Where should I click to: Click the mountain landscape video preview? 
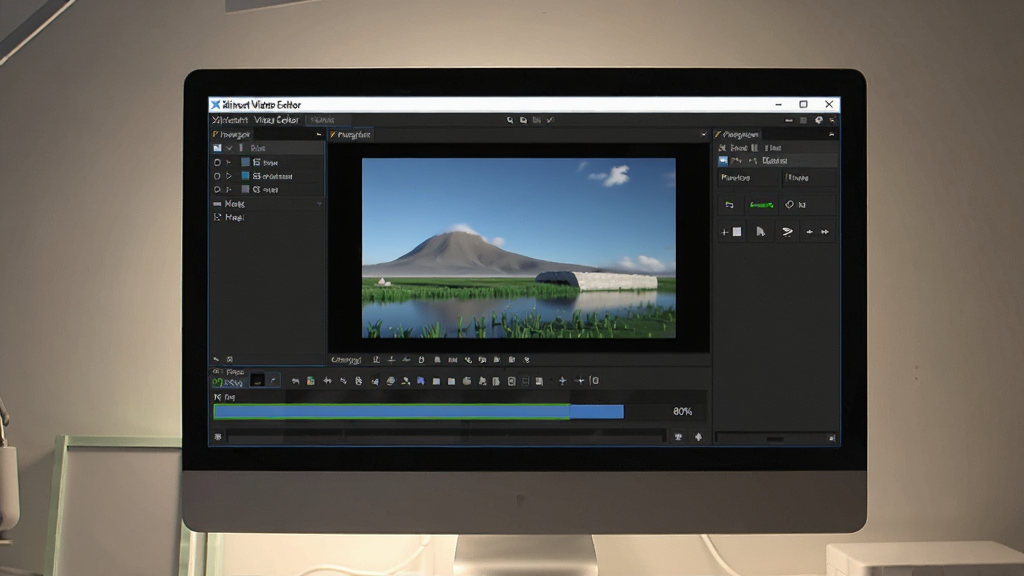519,248
